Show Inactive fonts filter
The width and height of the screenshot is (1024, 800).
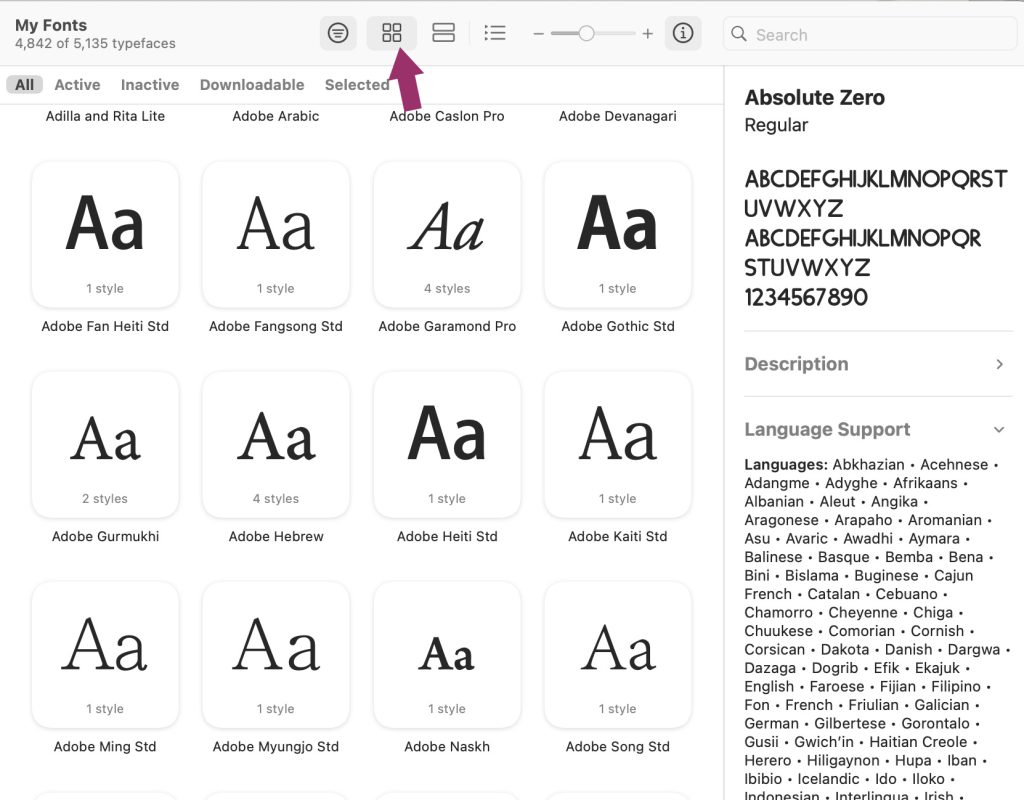150,85
